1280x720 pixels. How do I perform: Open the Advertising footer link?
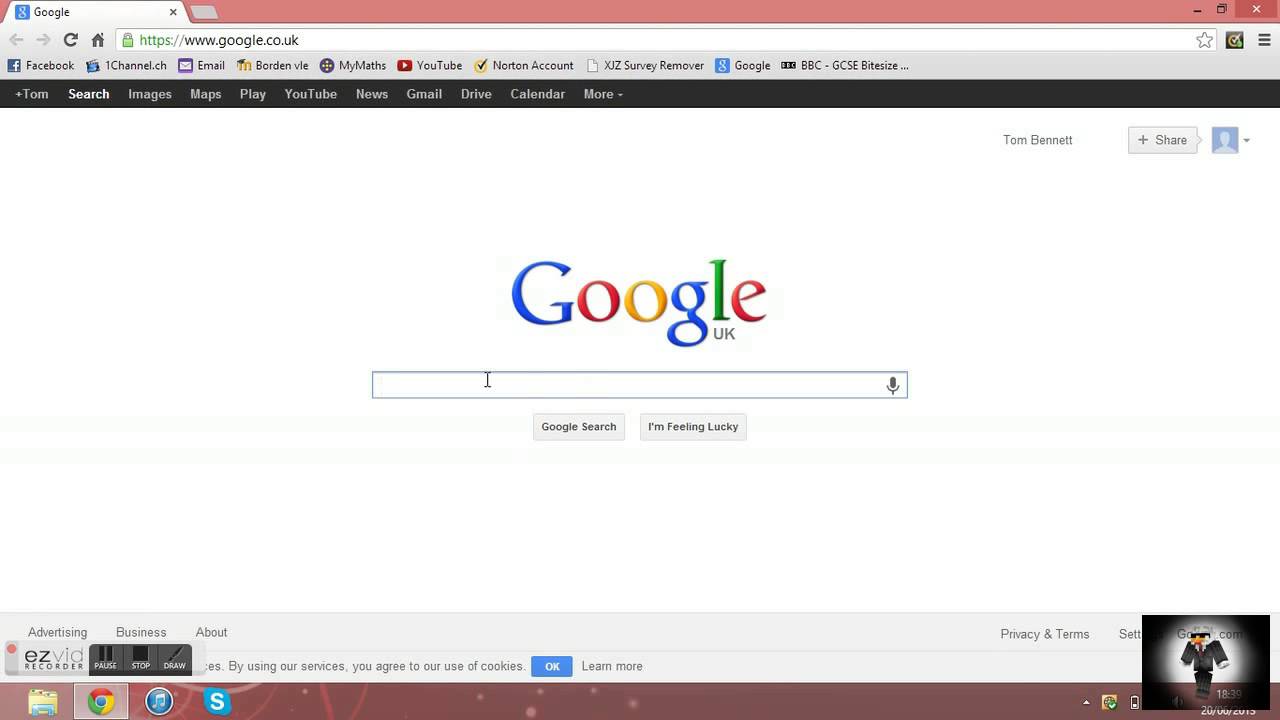pos(57,632)
